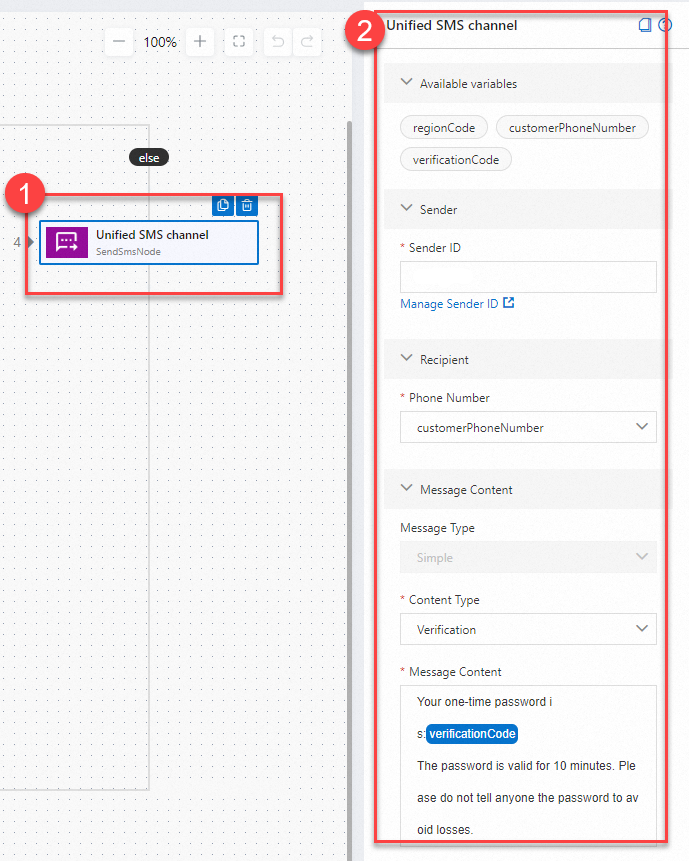This screenshot has width=689, height=861.
Task: Delete the Unified SMS channel node
Action: (247, 205)
